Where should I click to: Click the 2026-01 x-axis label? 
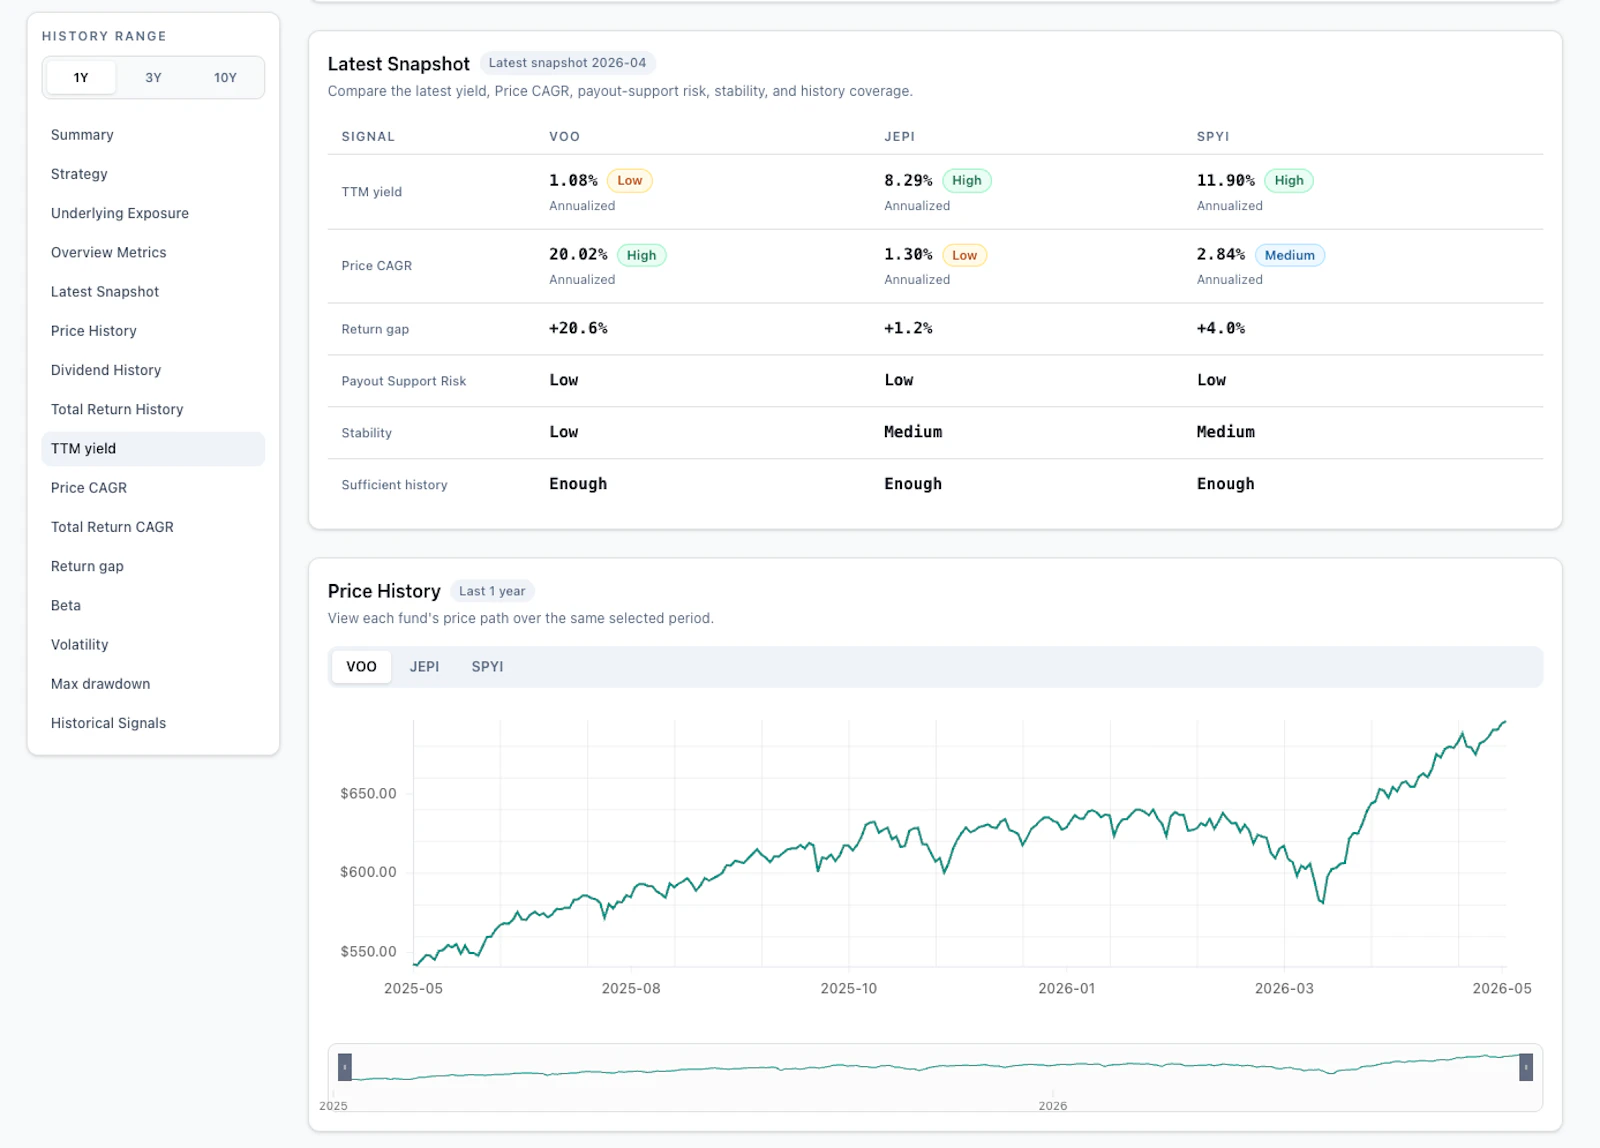1066,989
